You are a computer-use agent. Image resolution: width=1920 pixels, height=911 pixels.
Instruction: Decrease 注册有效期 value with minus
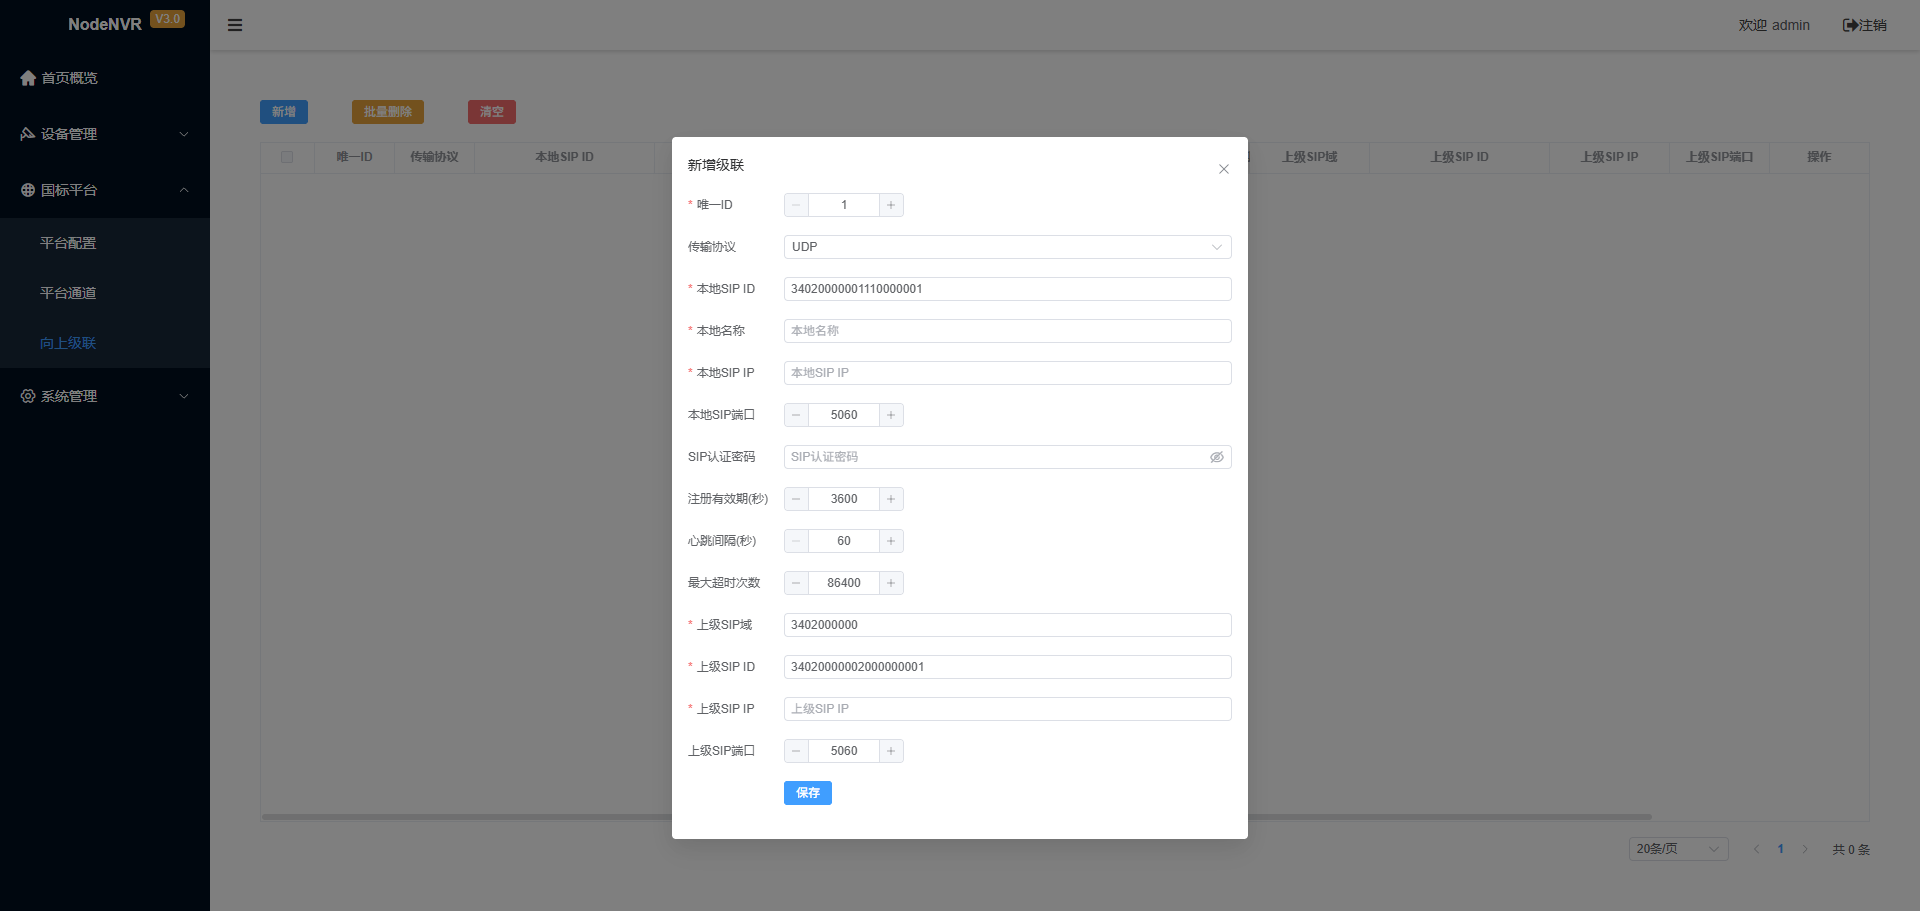tap(797, 499)
